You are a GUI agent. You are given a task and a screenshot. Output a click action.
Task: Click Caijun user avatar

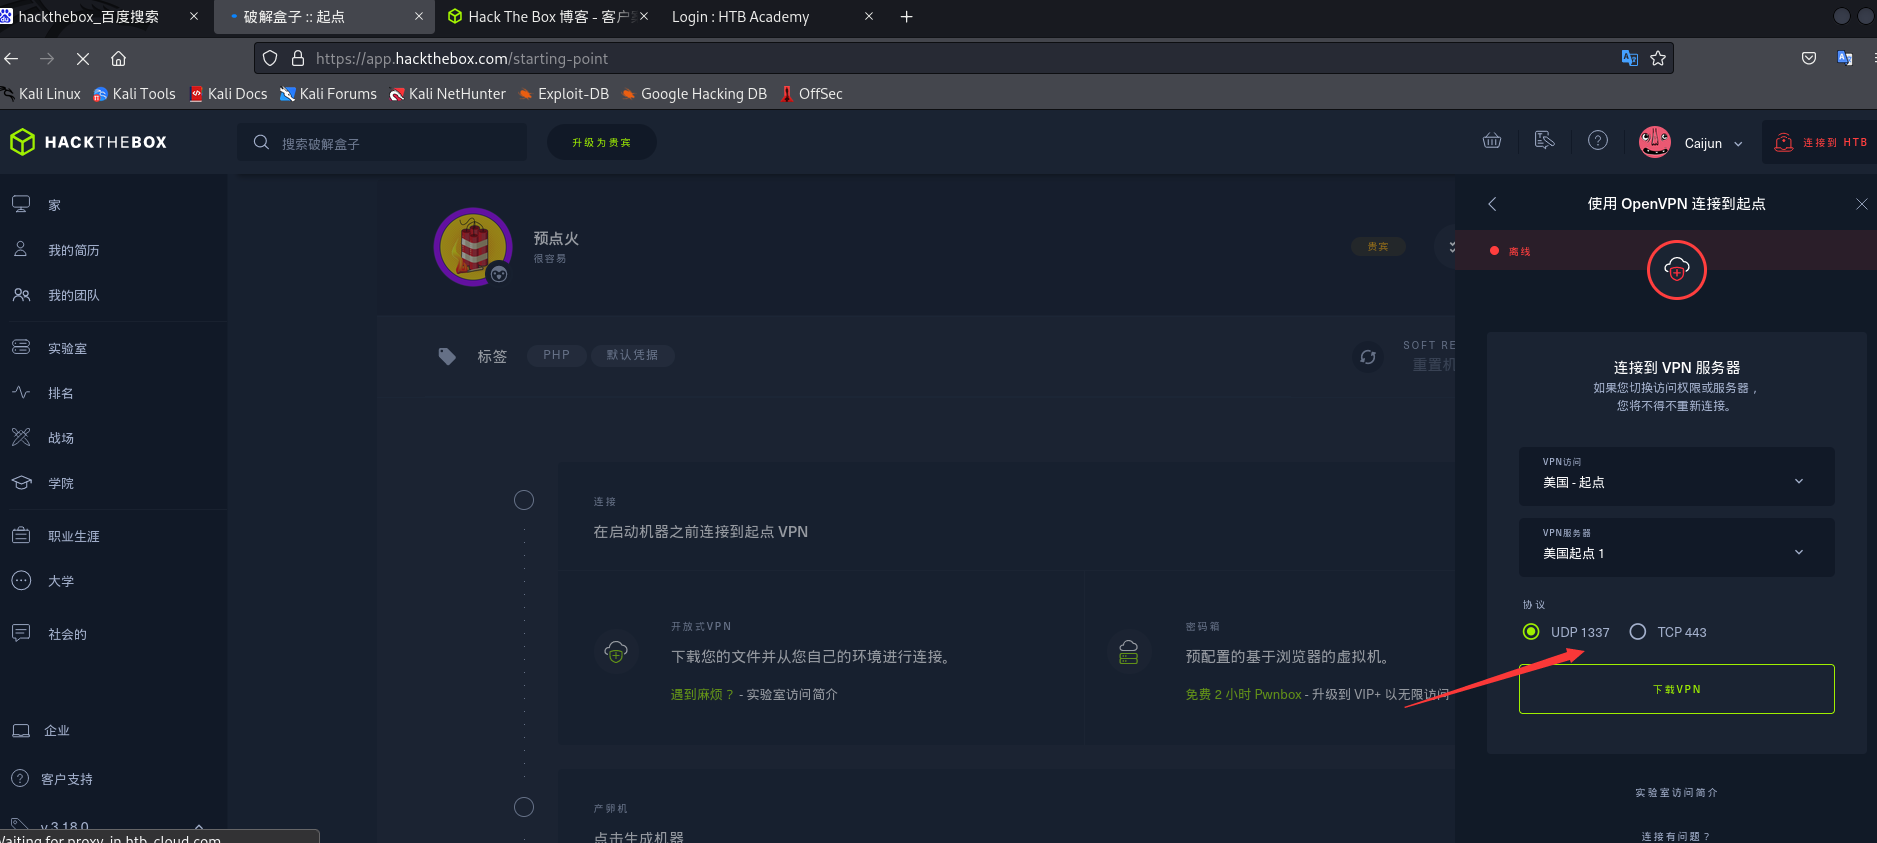(x=1655, y=142)
